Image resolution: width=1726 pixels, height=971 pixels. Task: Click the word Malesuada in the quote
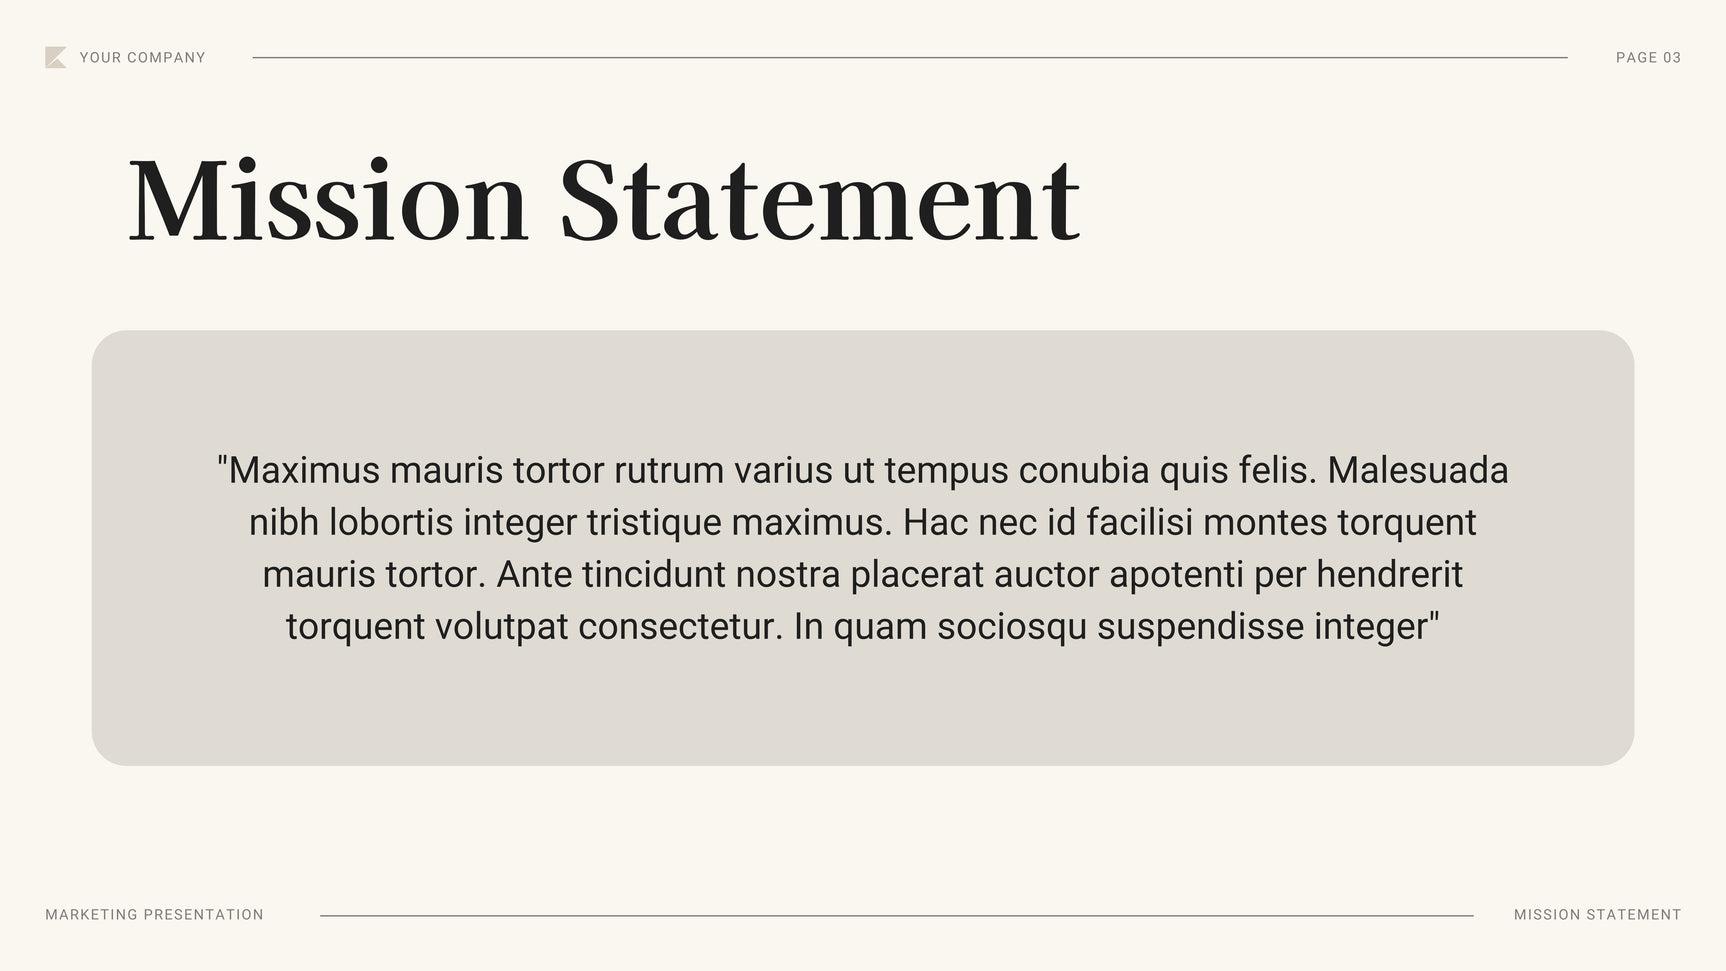[x=1417, y=470]
